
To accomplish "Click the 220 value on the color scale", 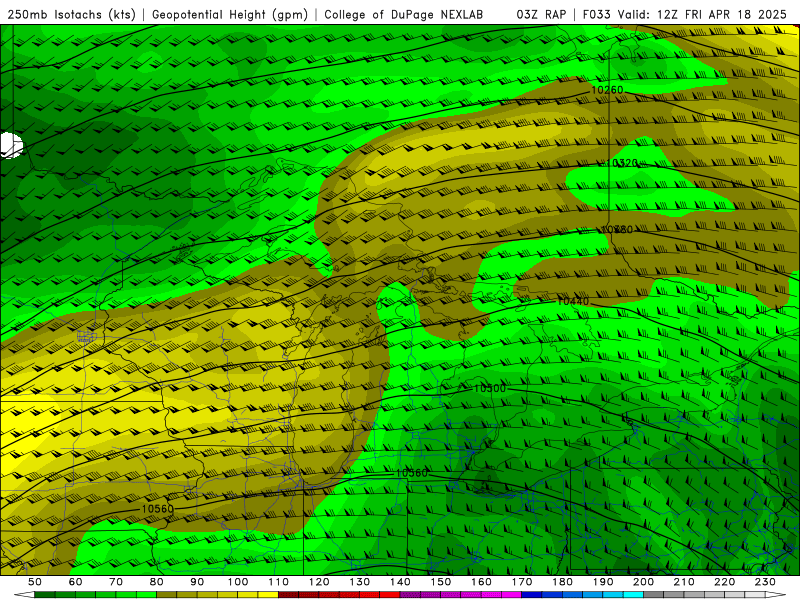I will pyautogui.click(x=724, y=582).
